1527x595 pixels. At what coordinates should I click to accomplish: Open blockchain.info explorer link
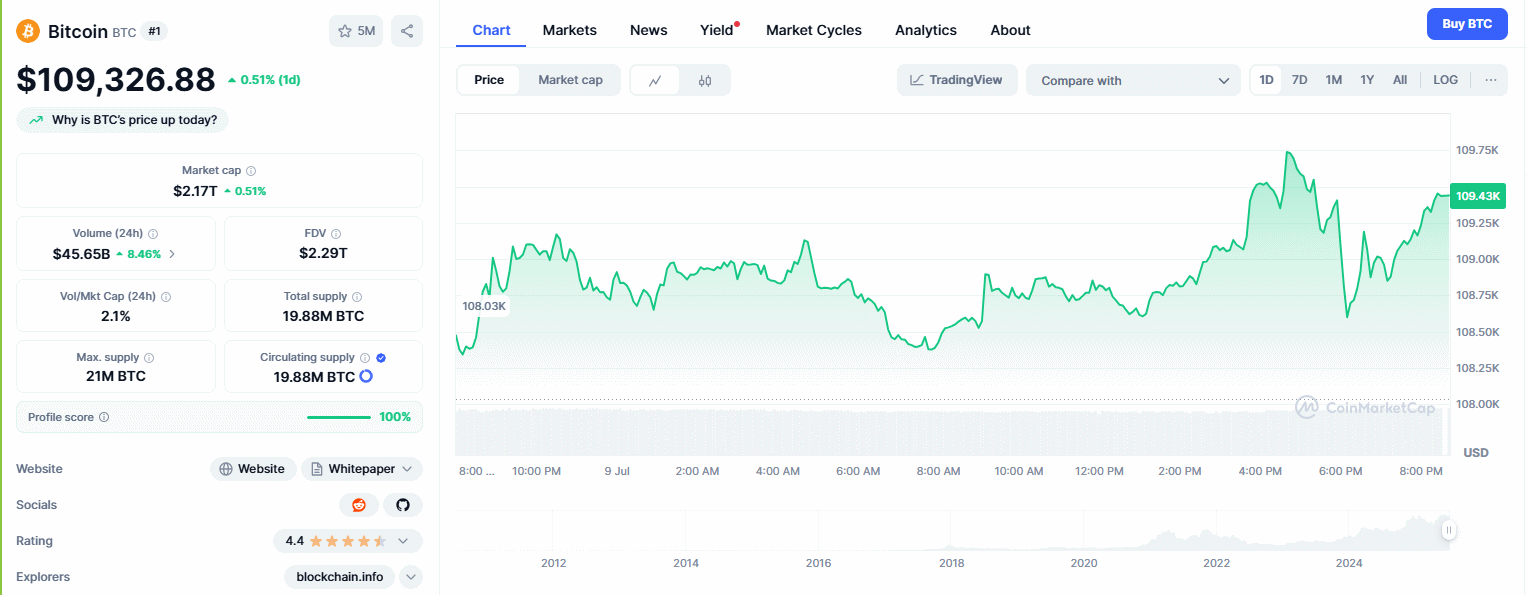[x=340, y=577]
